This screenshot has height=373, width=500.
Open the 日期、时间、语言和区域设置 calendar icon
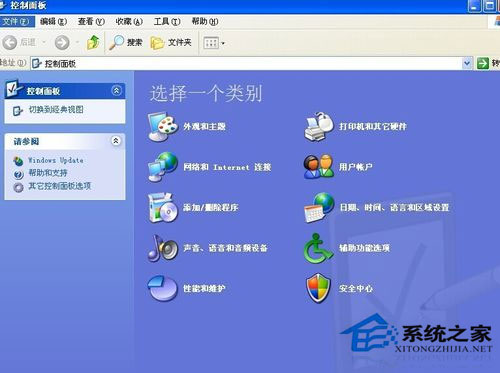coord(319,207)
